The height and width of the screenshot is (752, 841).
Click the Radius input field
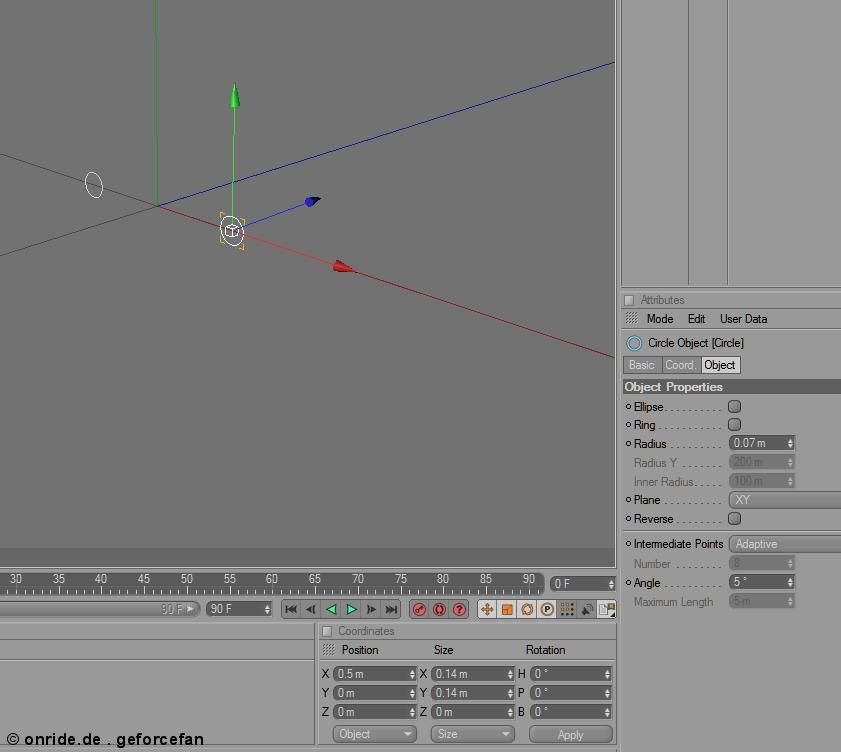(x=762, y=443)
